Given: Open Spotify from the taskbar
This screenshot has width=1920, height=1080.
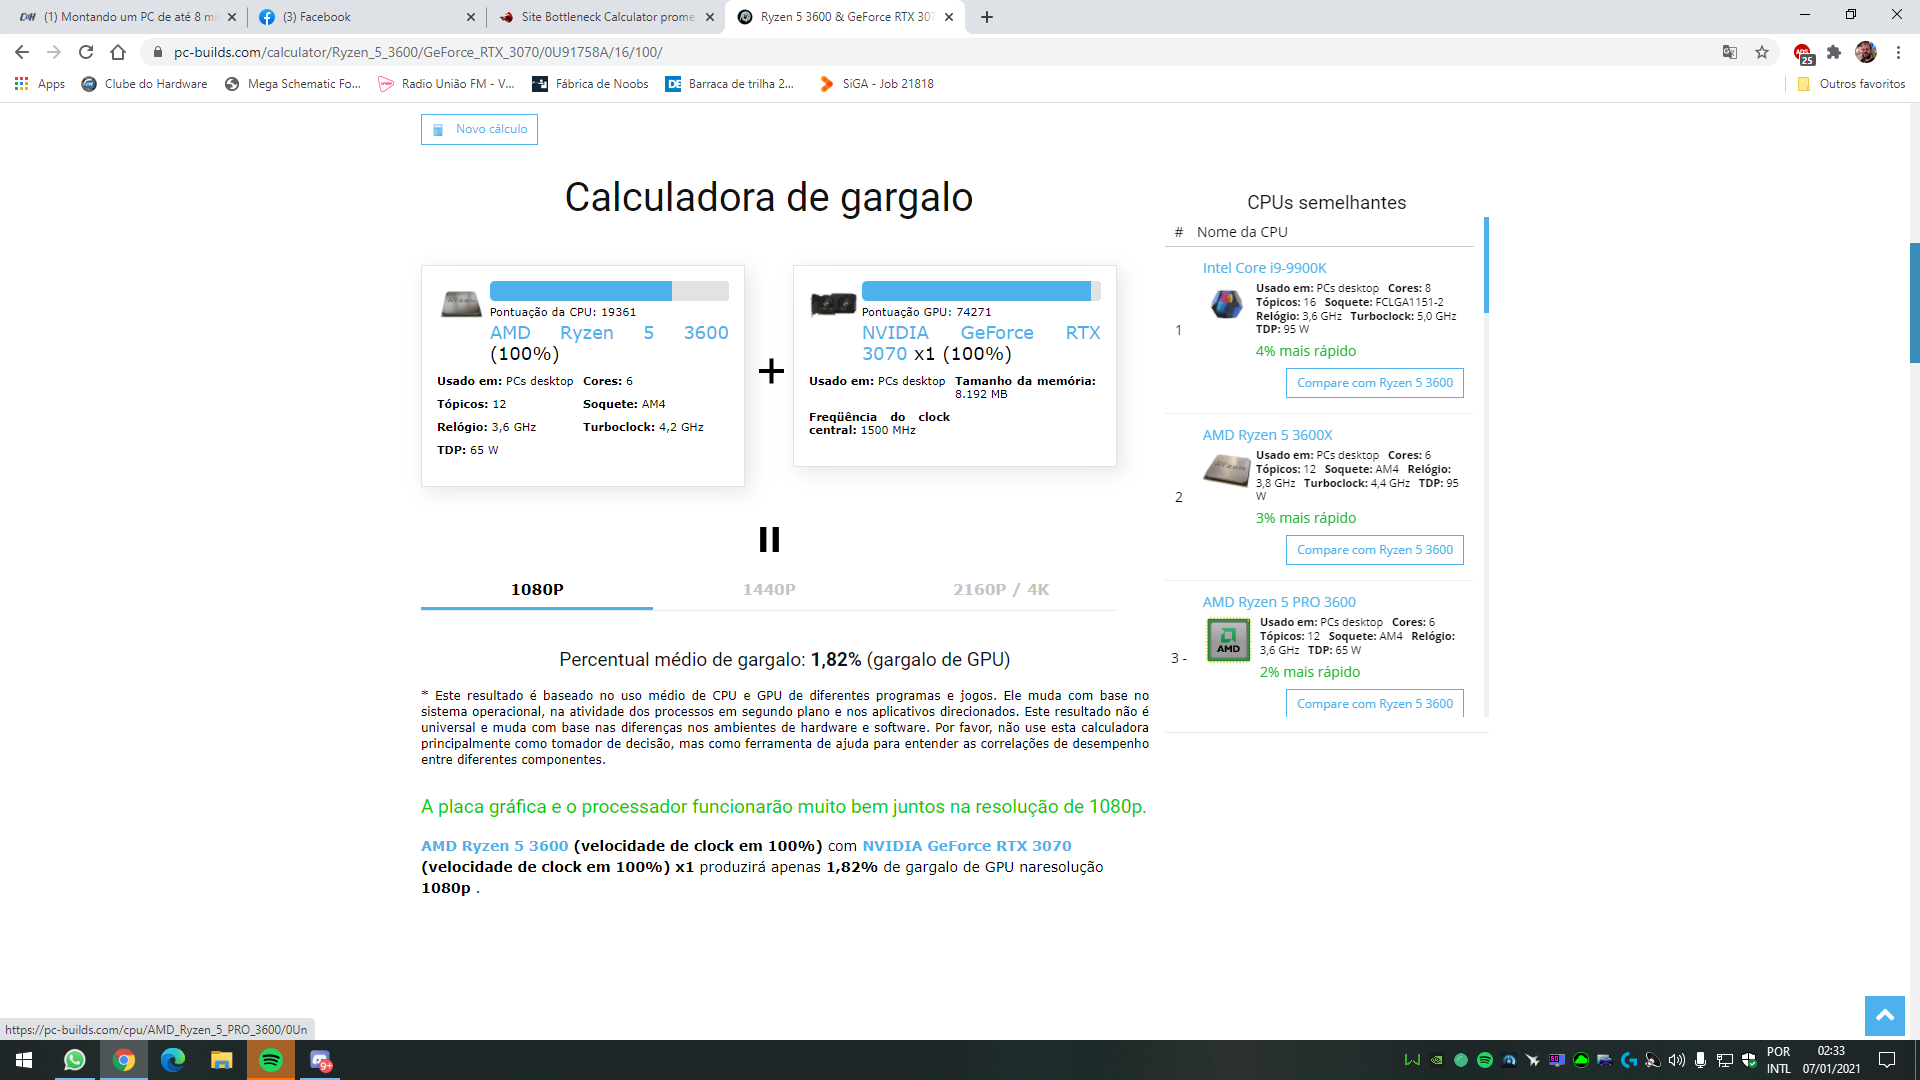Looking at the screenshot, I should (271, 1060).
